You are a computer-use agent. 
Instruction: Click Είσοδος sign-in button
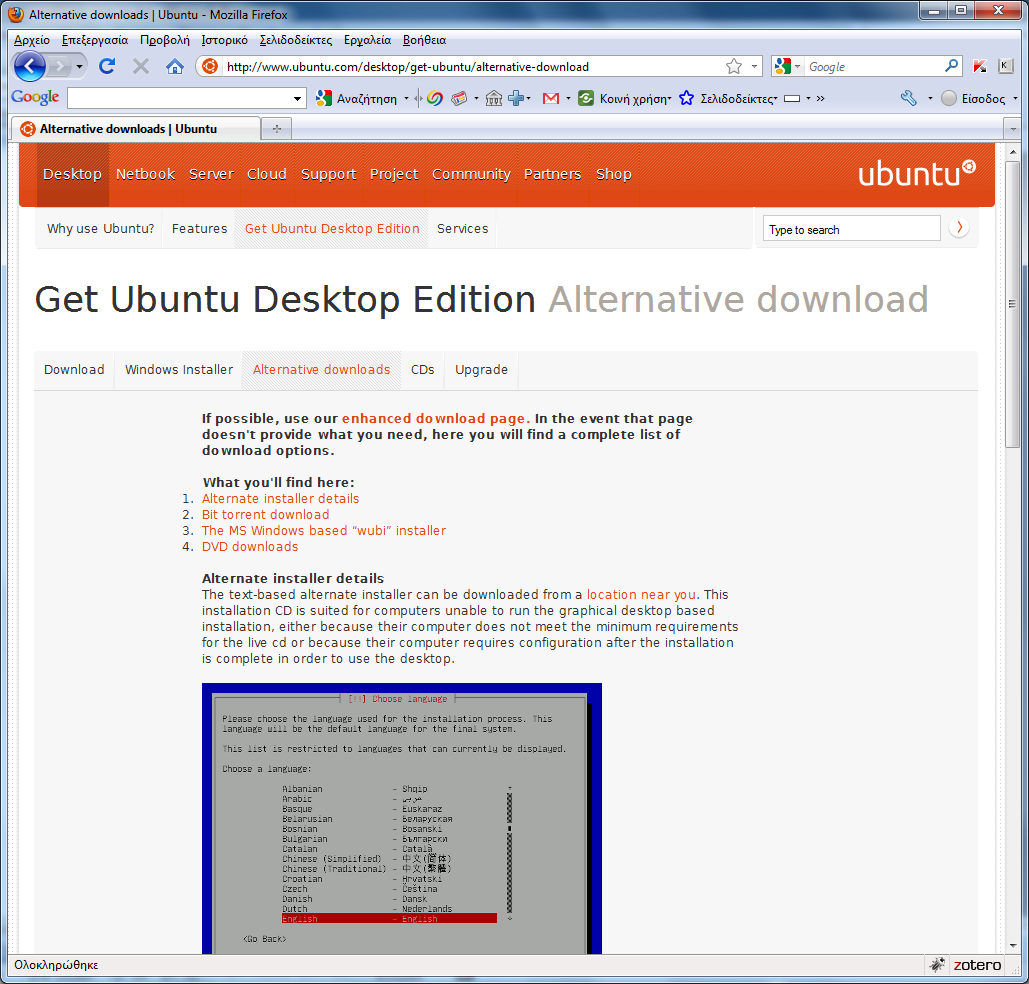[973, 98]
